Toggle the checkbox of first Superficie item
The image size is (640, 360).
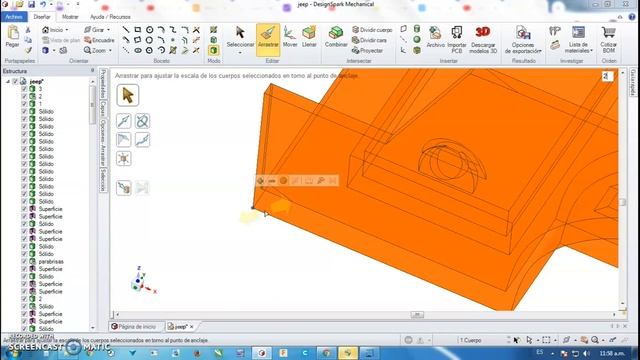(x=24, y=209)
